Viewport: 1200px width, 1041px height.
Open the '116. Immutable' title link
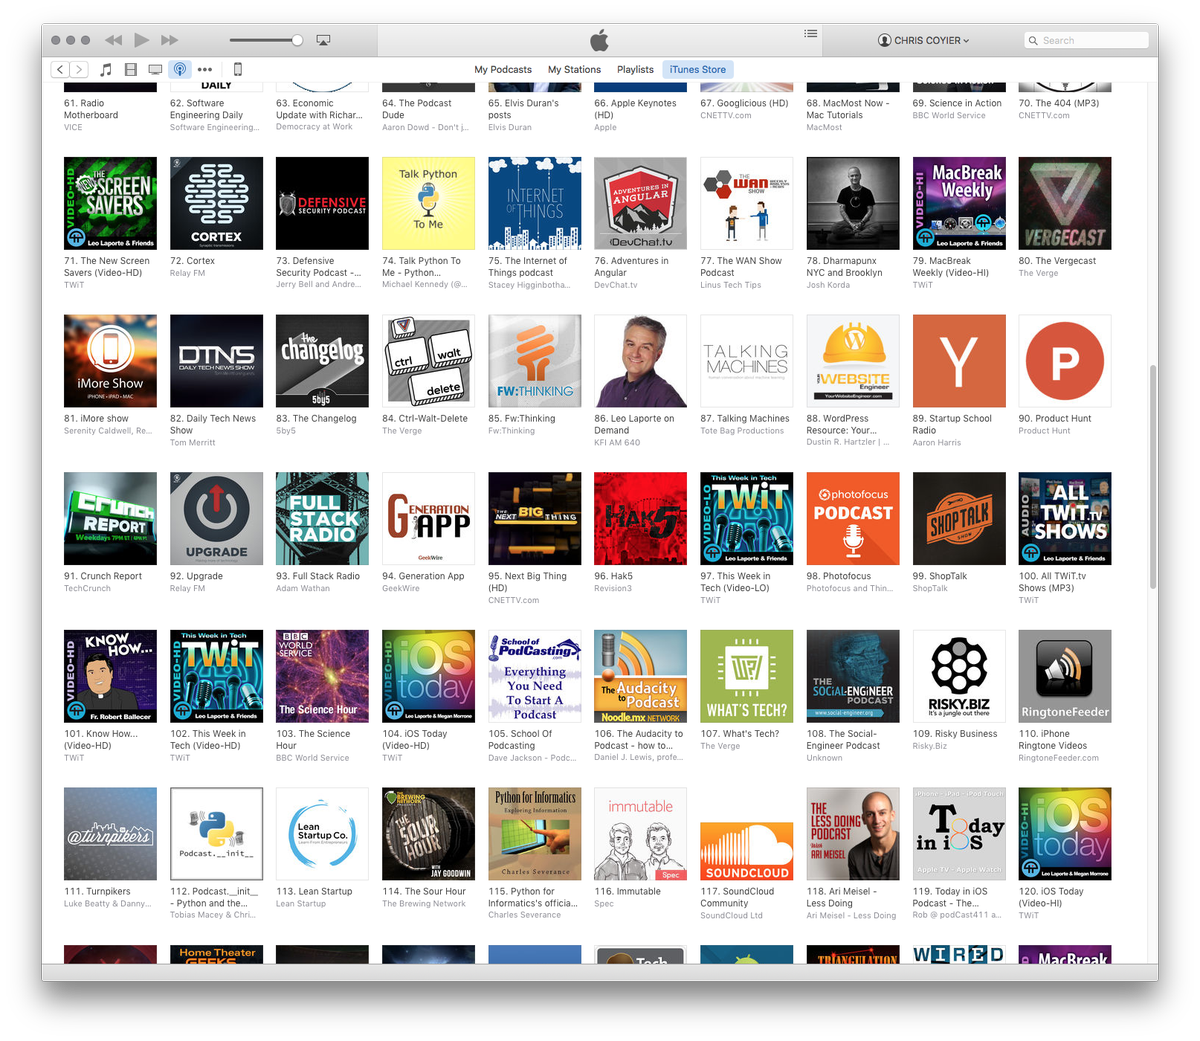627,892
